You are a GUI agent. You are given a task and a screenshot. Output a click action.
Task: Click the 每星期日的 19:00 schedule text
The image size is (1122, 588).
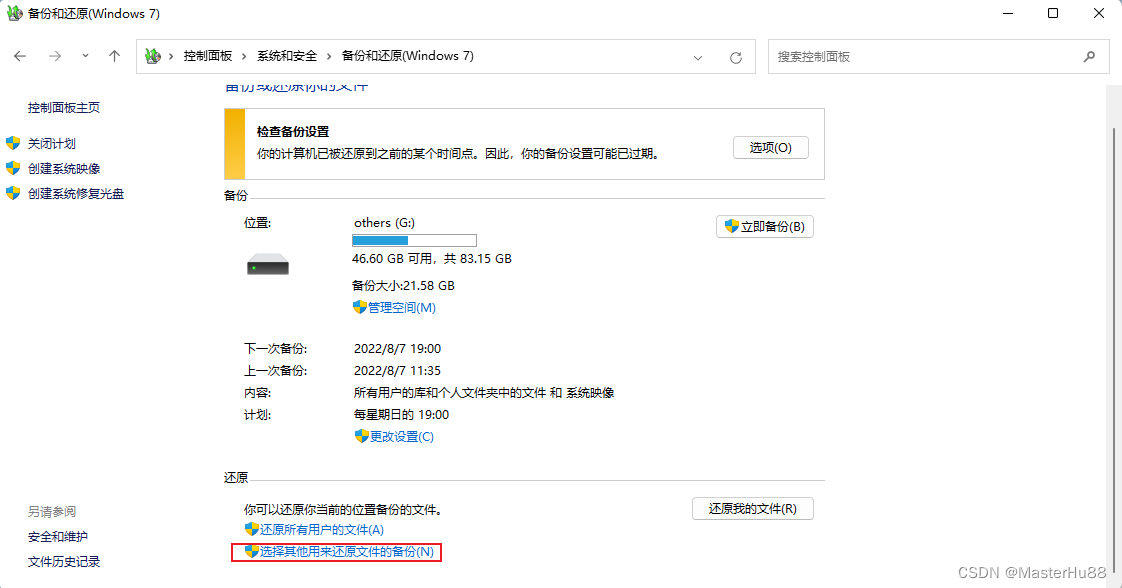pyautogui.click(x=401, y=415)
